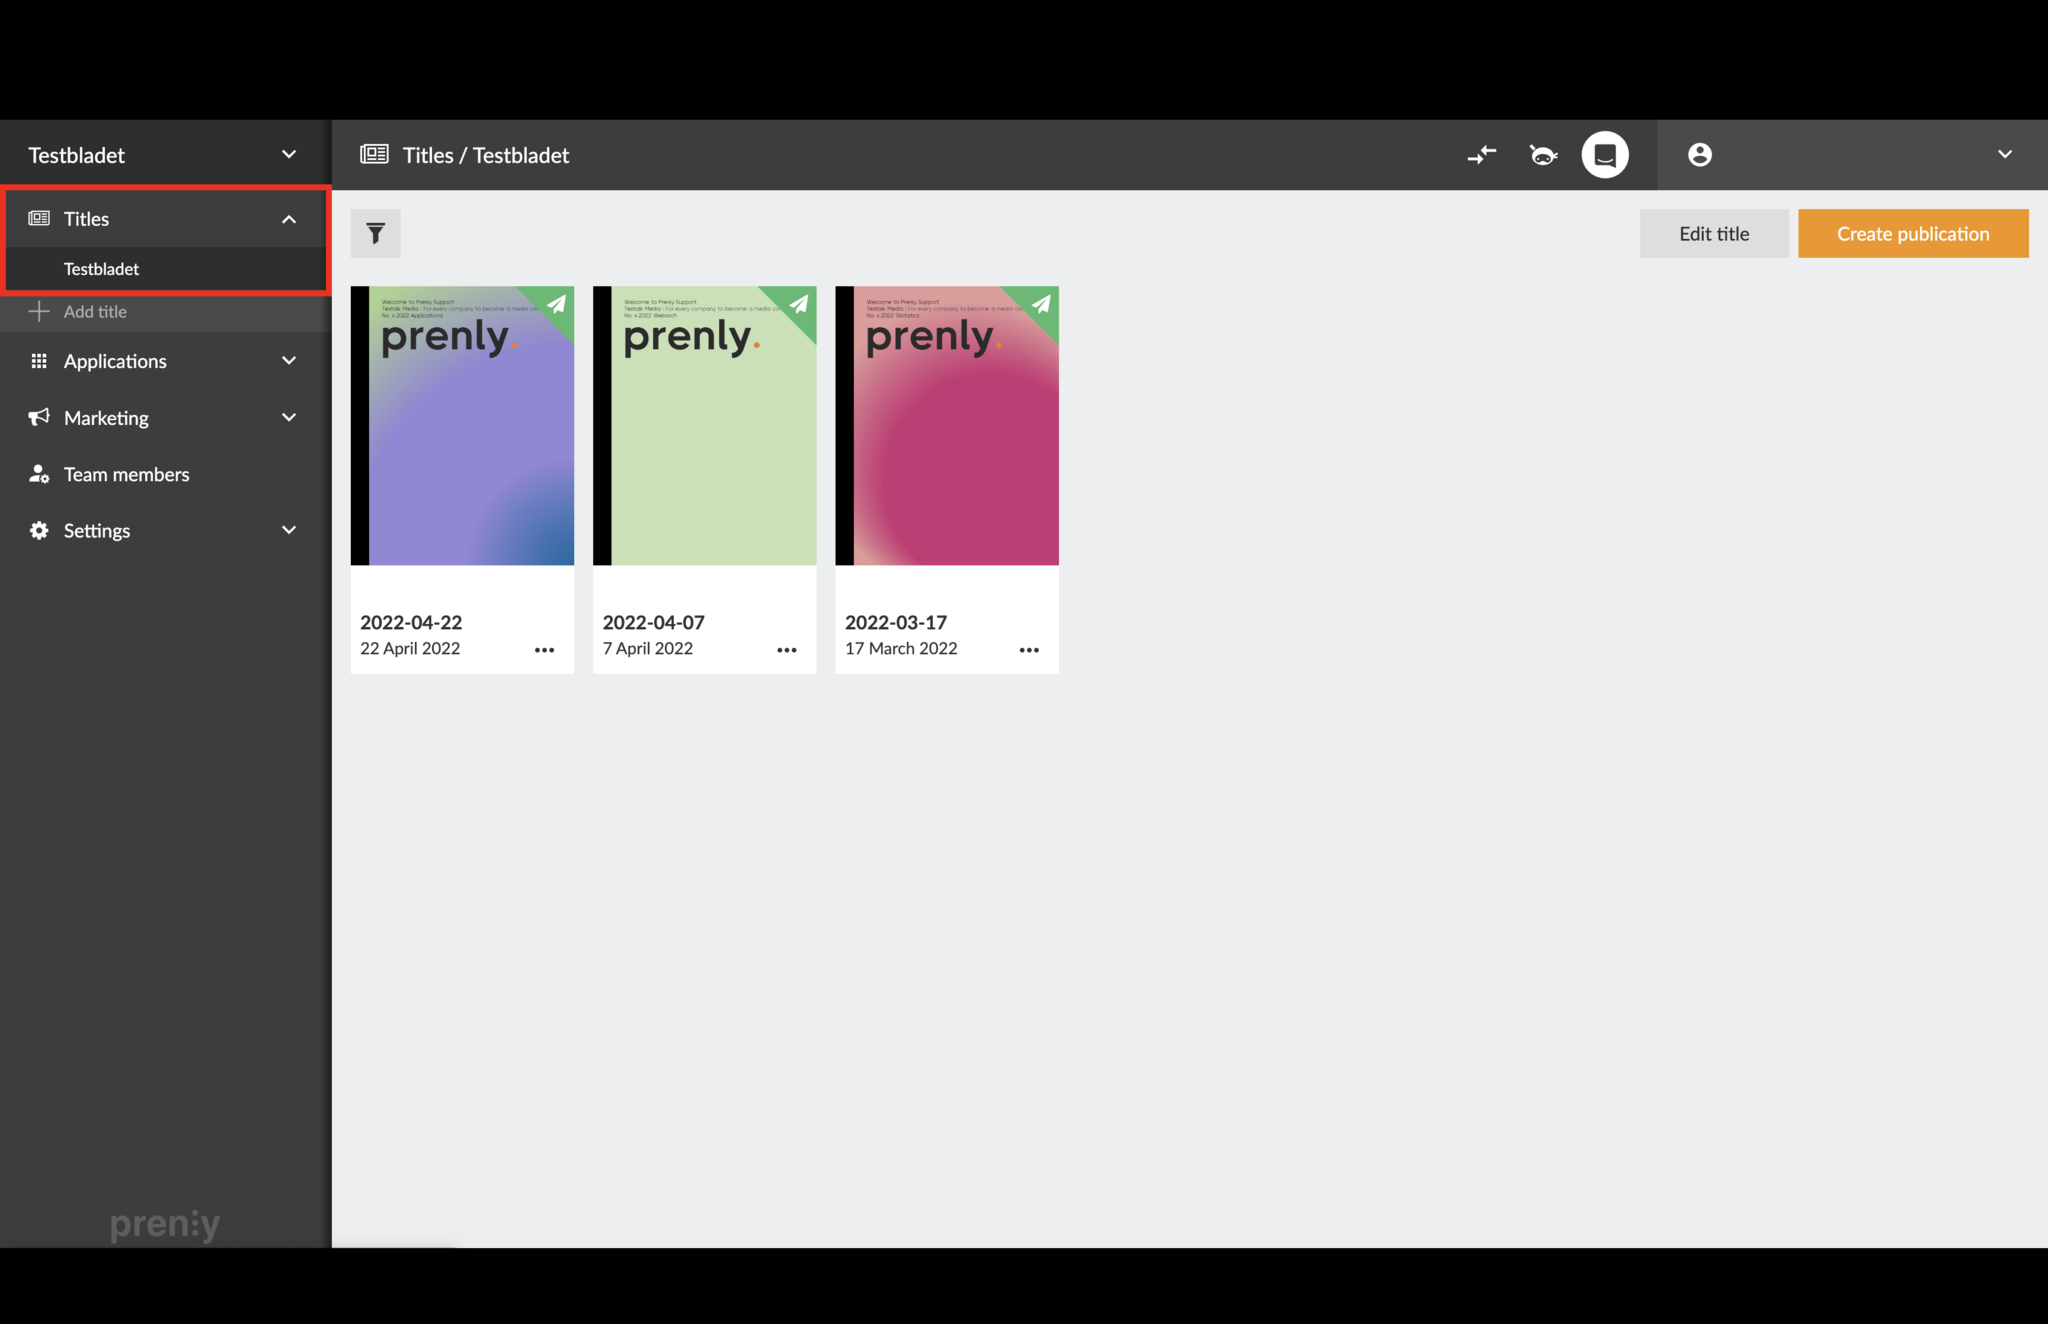Screen dimensions: 2048x1324
Task: Click the user account avatar icon
Action: tap(1699, 155)
